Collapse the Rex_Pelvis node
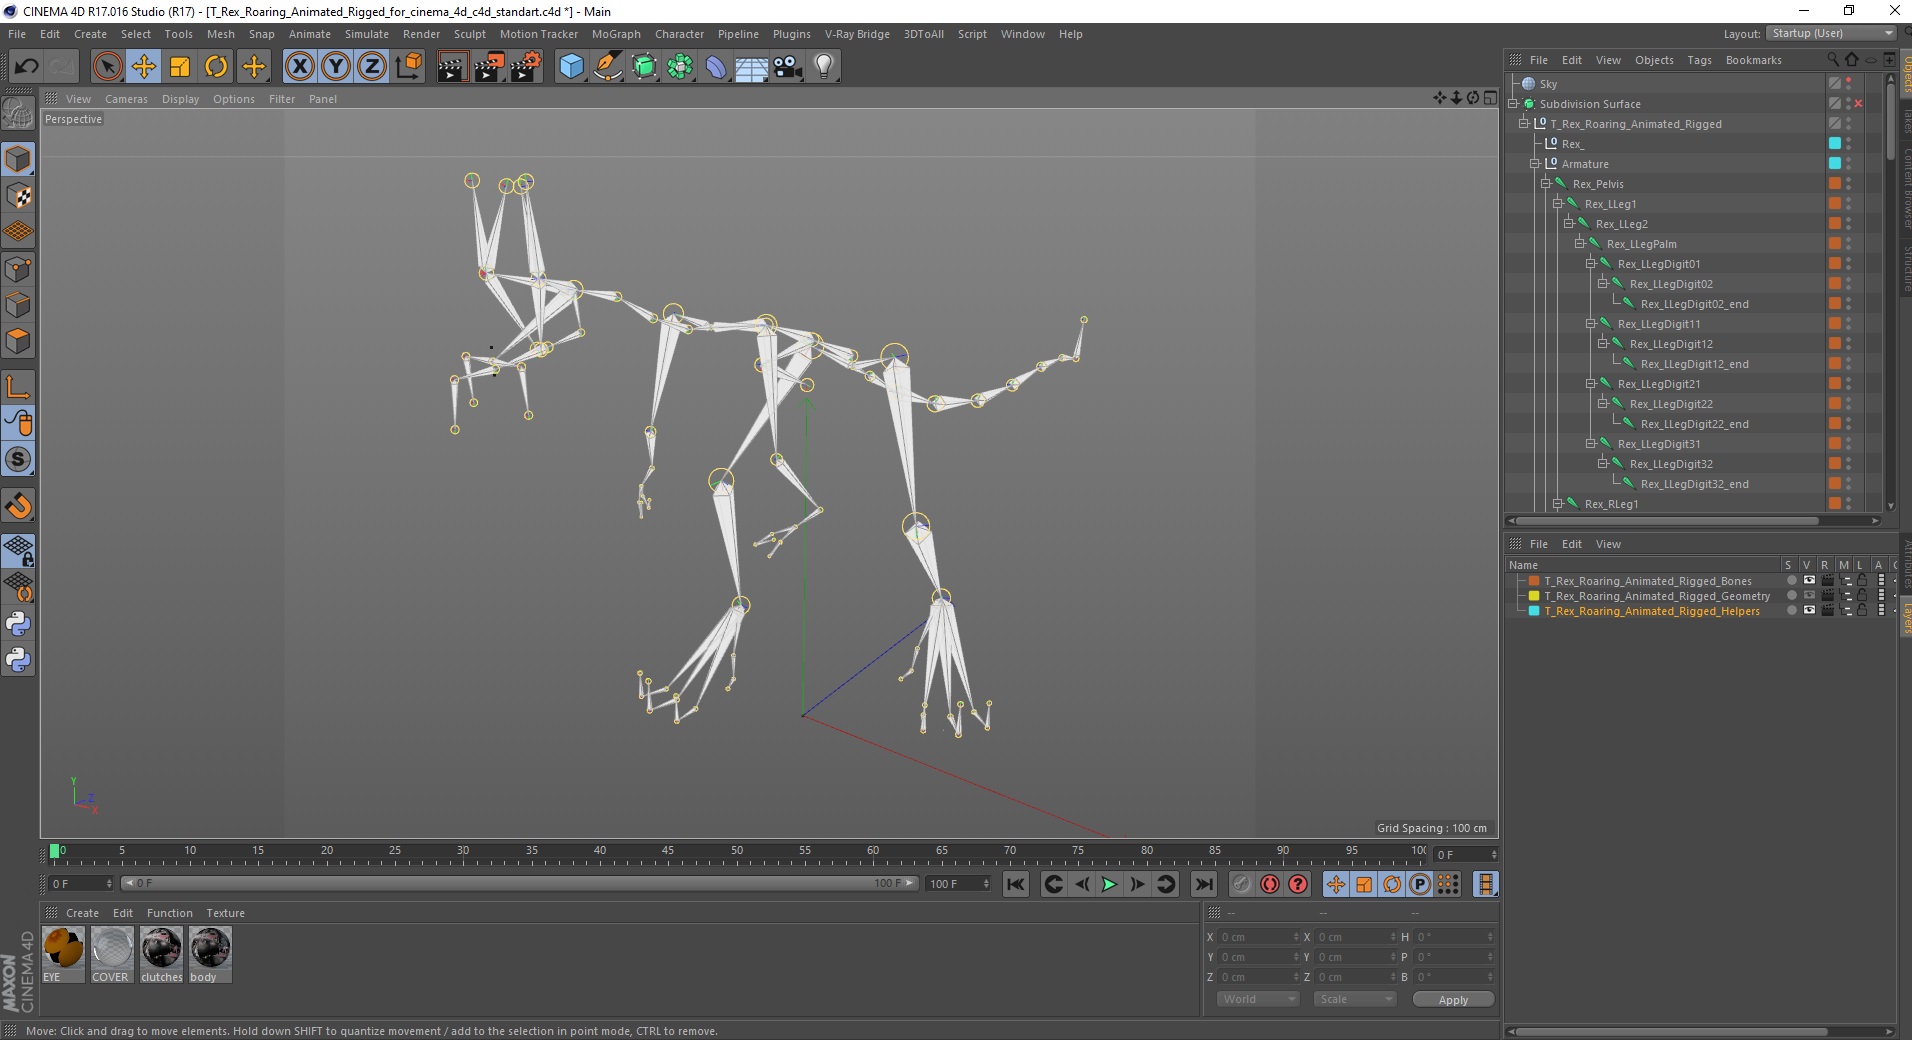 (1546, 184)
